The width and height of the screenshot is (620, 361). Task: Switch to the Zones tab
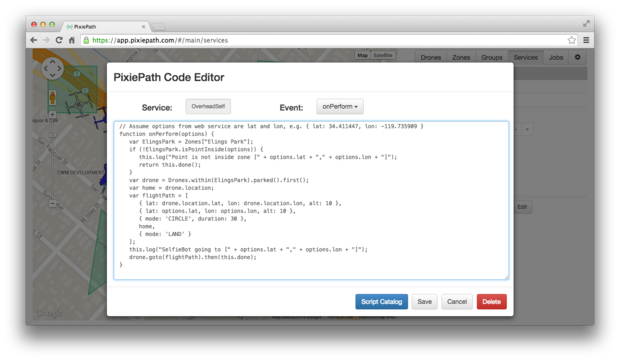click(x=461, y=57)
